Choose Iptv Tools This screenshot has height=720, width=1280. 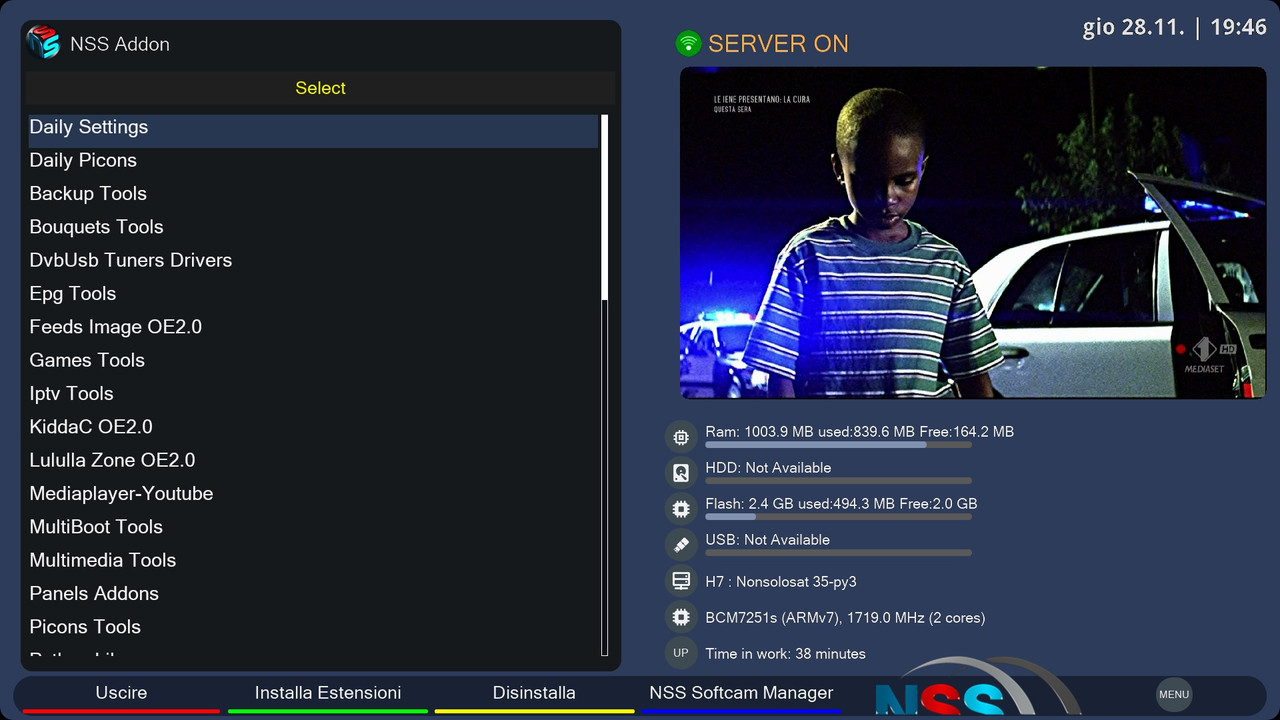click(313, 393)
